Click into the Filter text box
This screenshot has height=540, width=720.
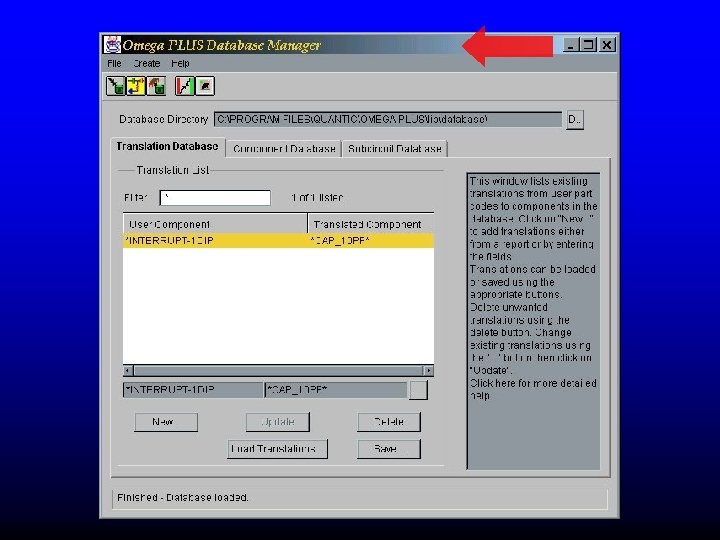215,198
